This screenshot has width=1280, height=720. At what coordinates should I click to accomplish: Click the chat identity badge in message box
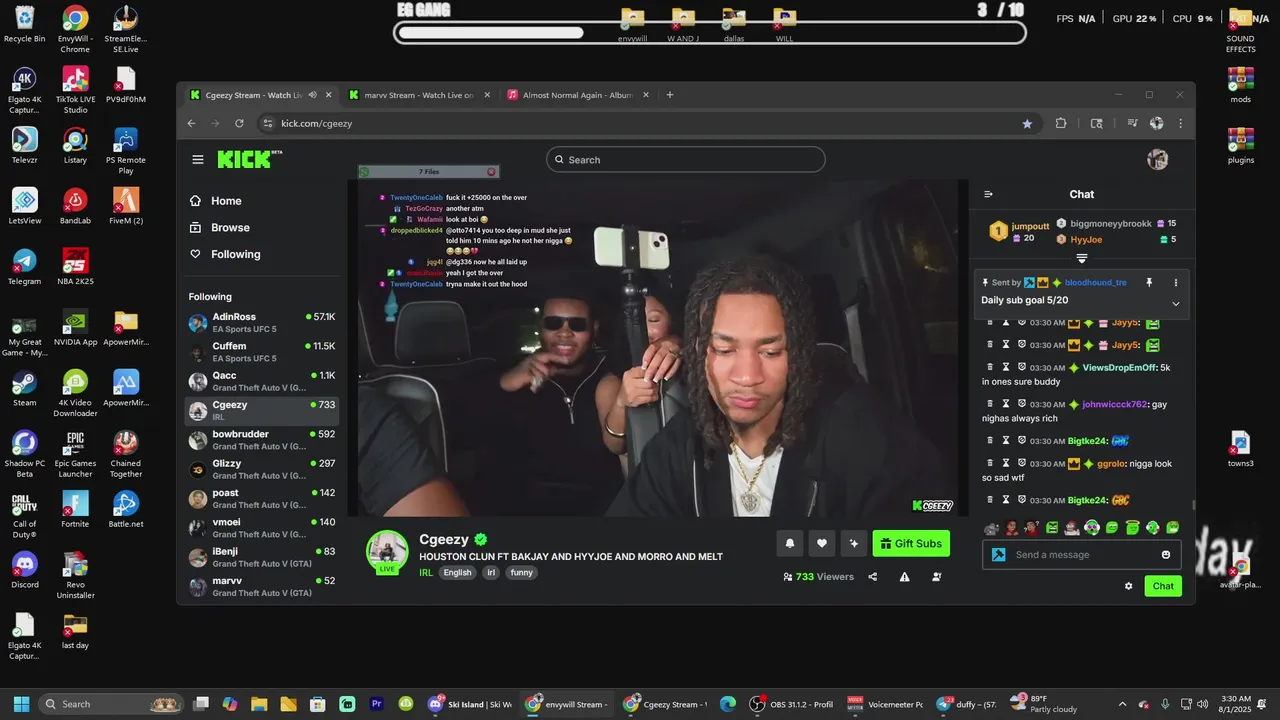998,555
